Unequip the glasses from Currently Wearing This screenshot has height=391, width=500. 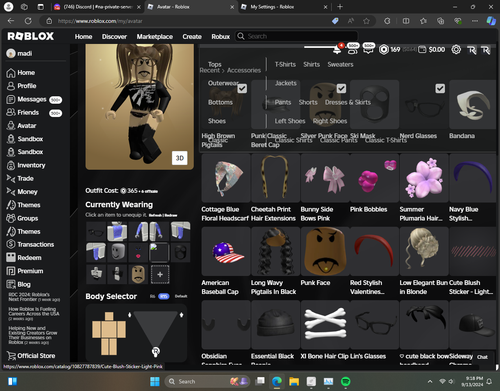click(x=96, y=232)
